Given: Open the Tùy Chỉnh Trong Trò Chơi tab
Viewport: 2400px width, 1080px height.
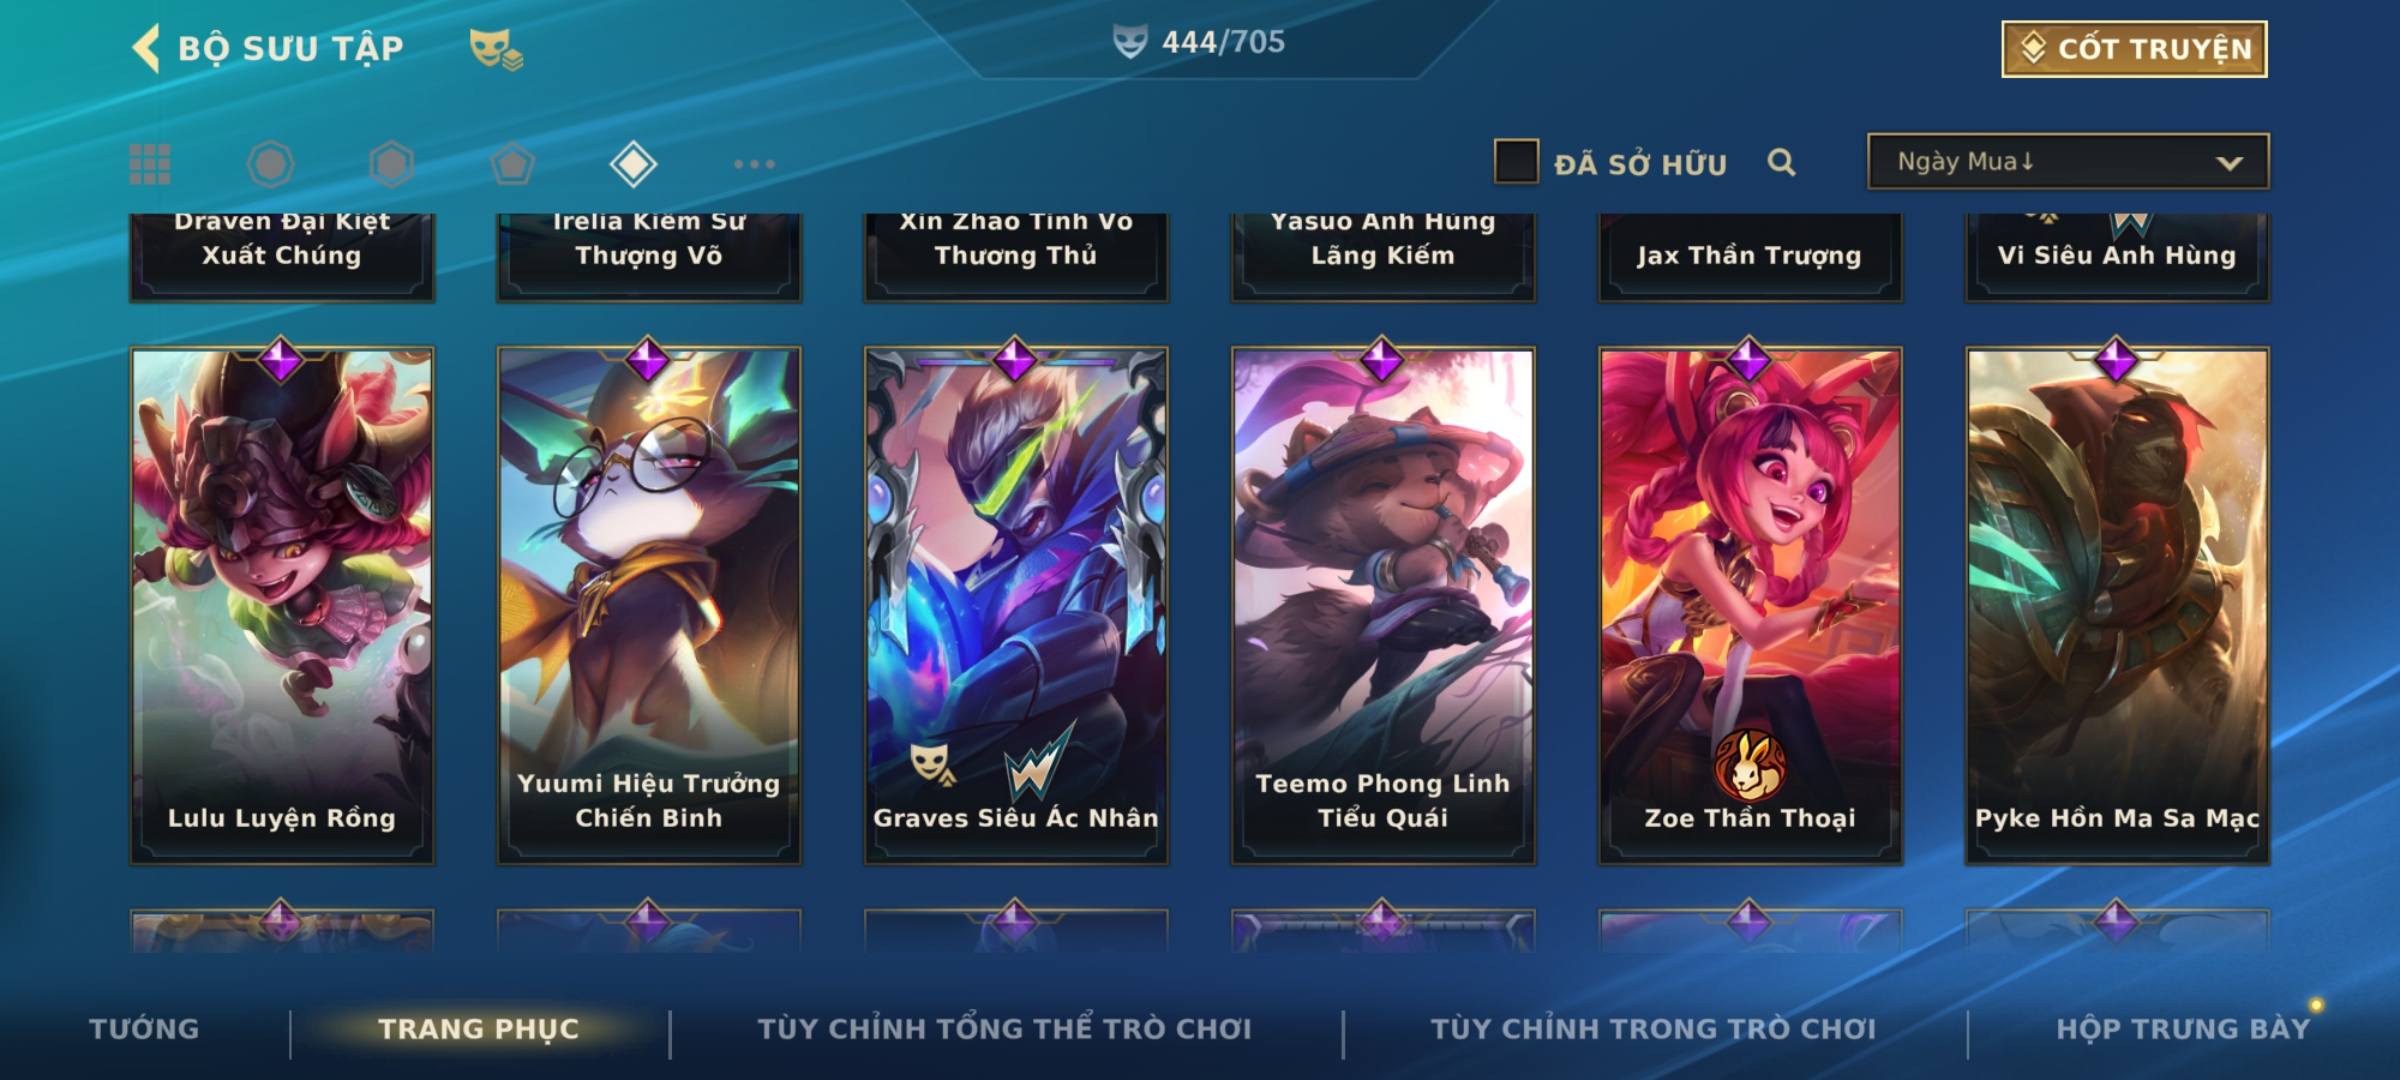Looking at the screenshot, I should (1653, 1028).
